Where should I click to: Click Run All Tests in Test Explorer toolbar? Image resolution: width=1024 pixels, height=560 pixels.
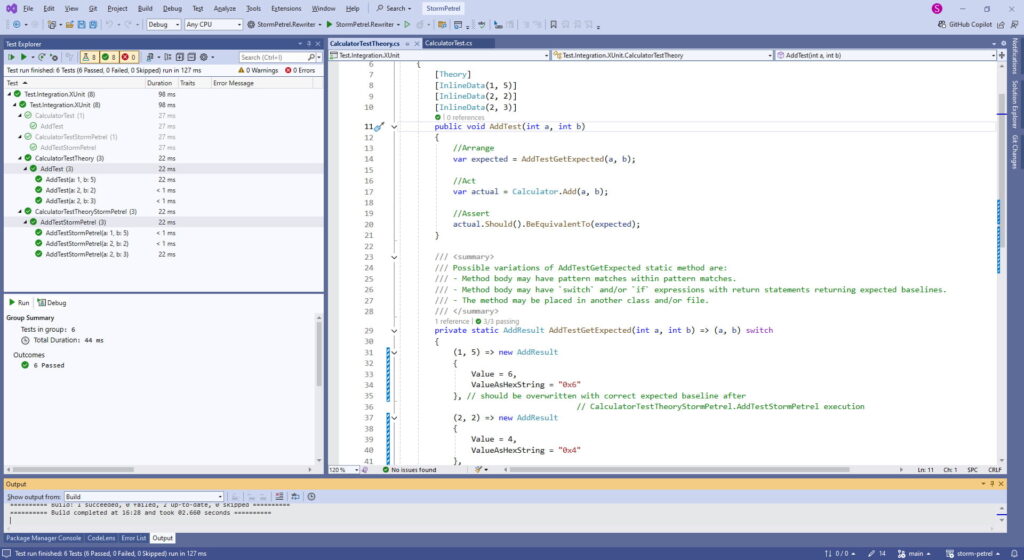(10, 57)
